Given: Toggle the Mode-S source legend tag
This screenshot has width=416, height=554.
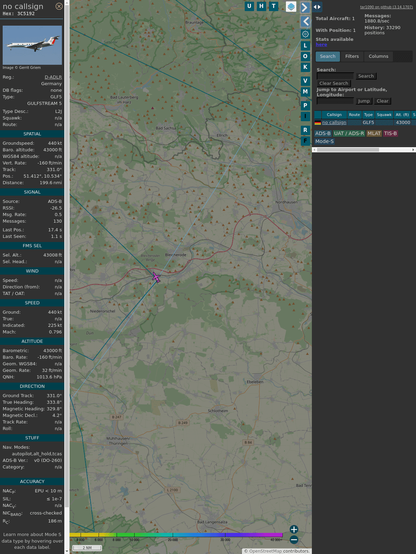Looking at the screenshot, I should click(324, 141).
